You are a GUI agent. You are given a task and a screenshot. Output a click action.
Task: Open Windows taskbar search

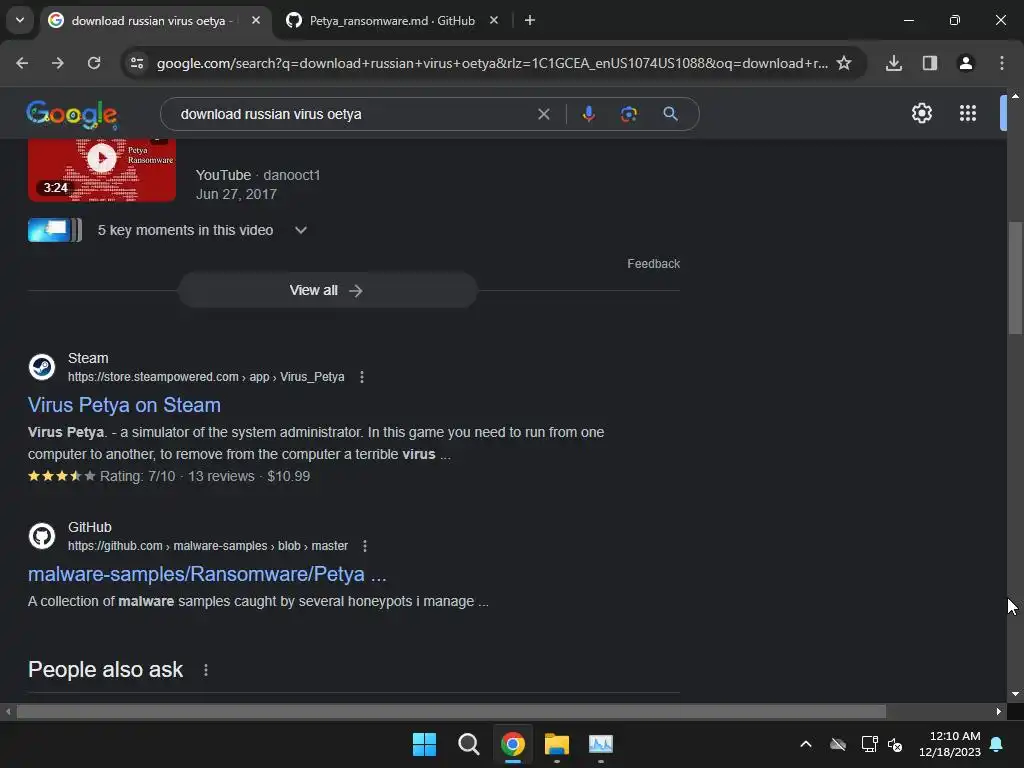point(468,744)
